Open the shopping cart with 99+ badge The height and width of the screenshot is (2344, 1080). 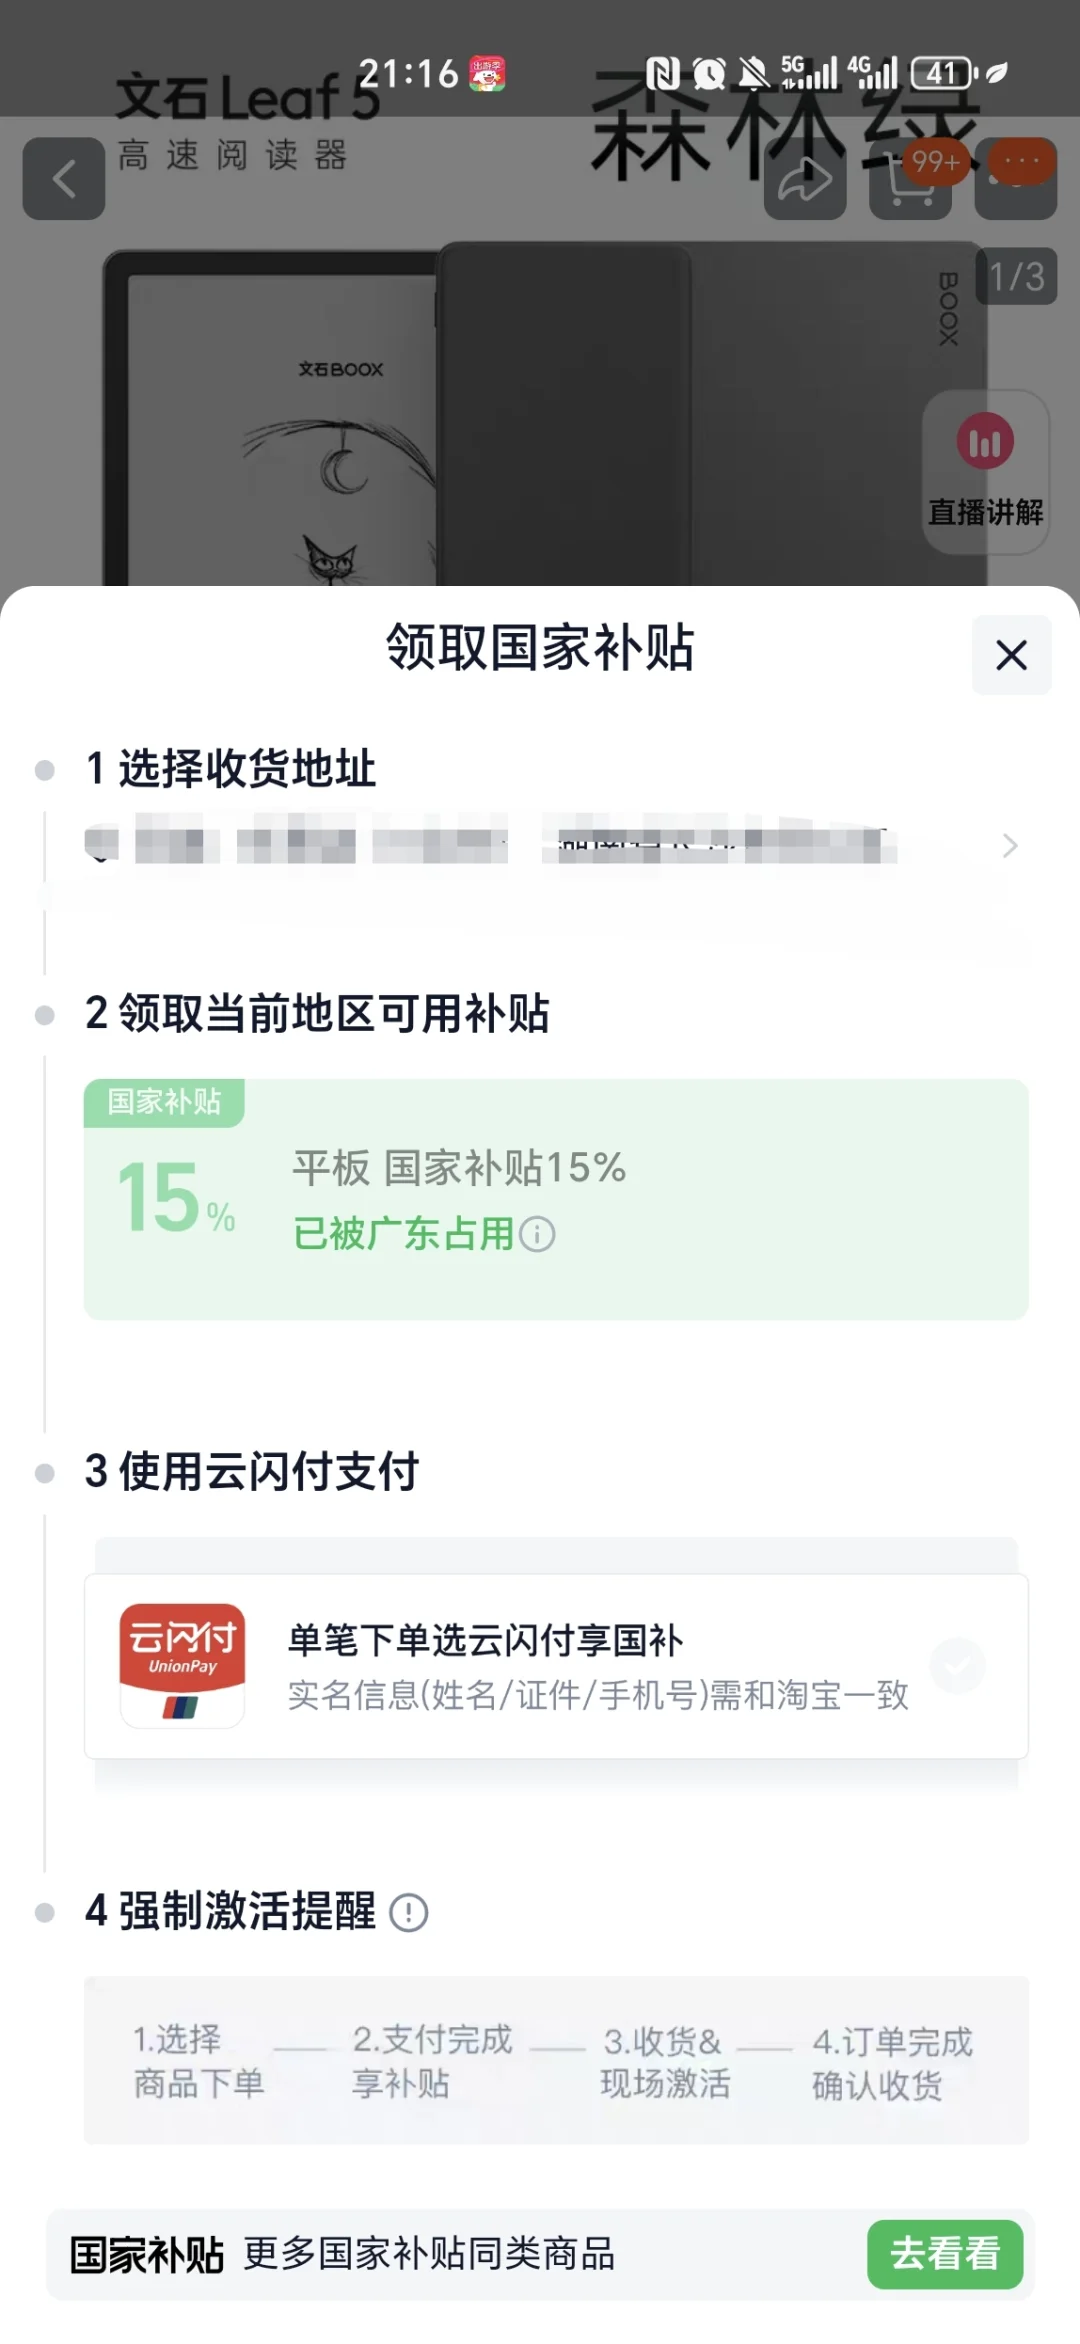(911, 180)
